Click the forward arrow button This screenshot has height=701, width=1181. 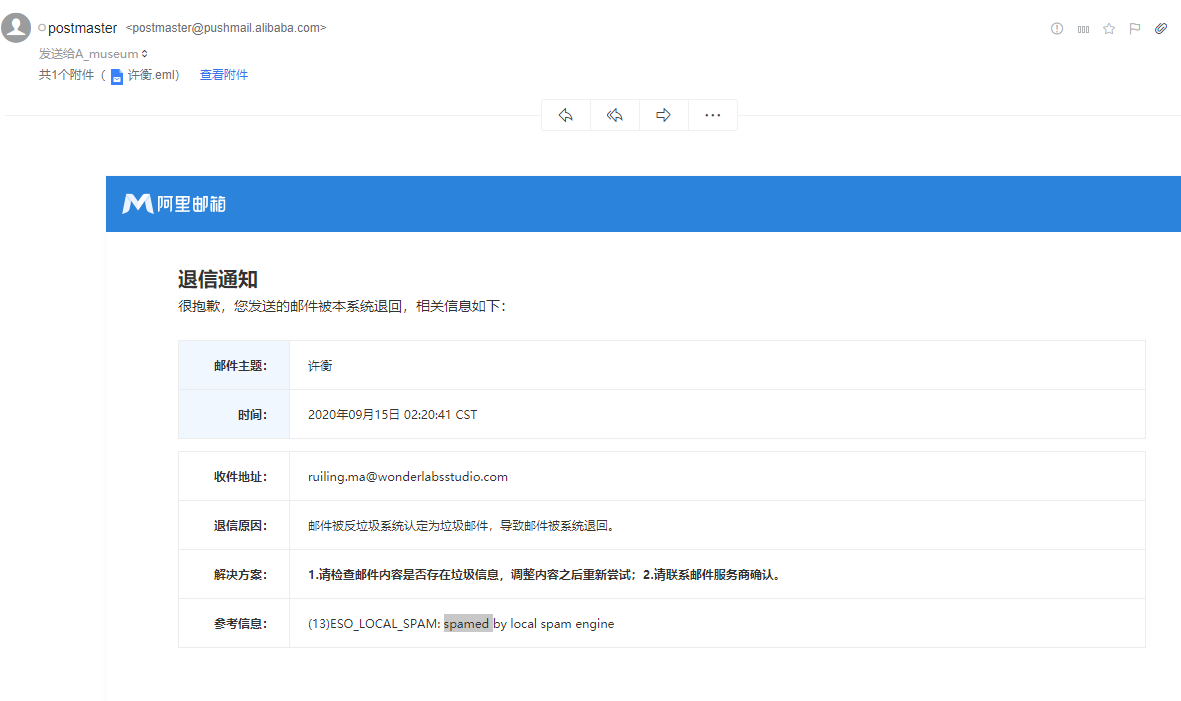(x=664, y=115)
